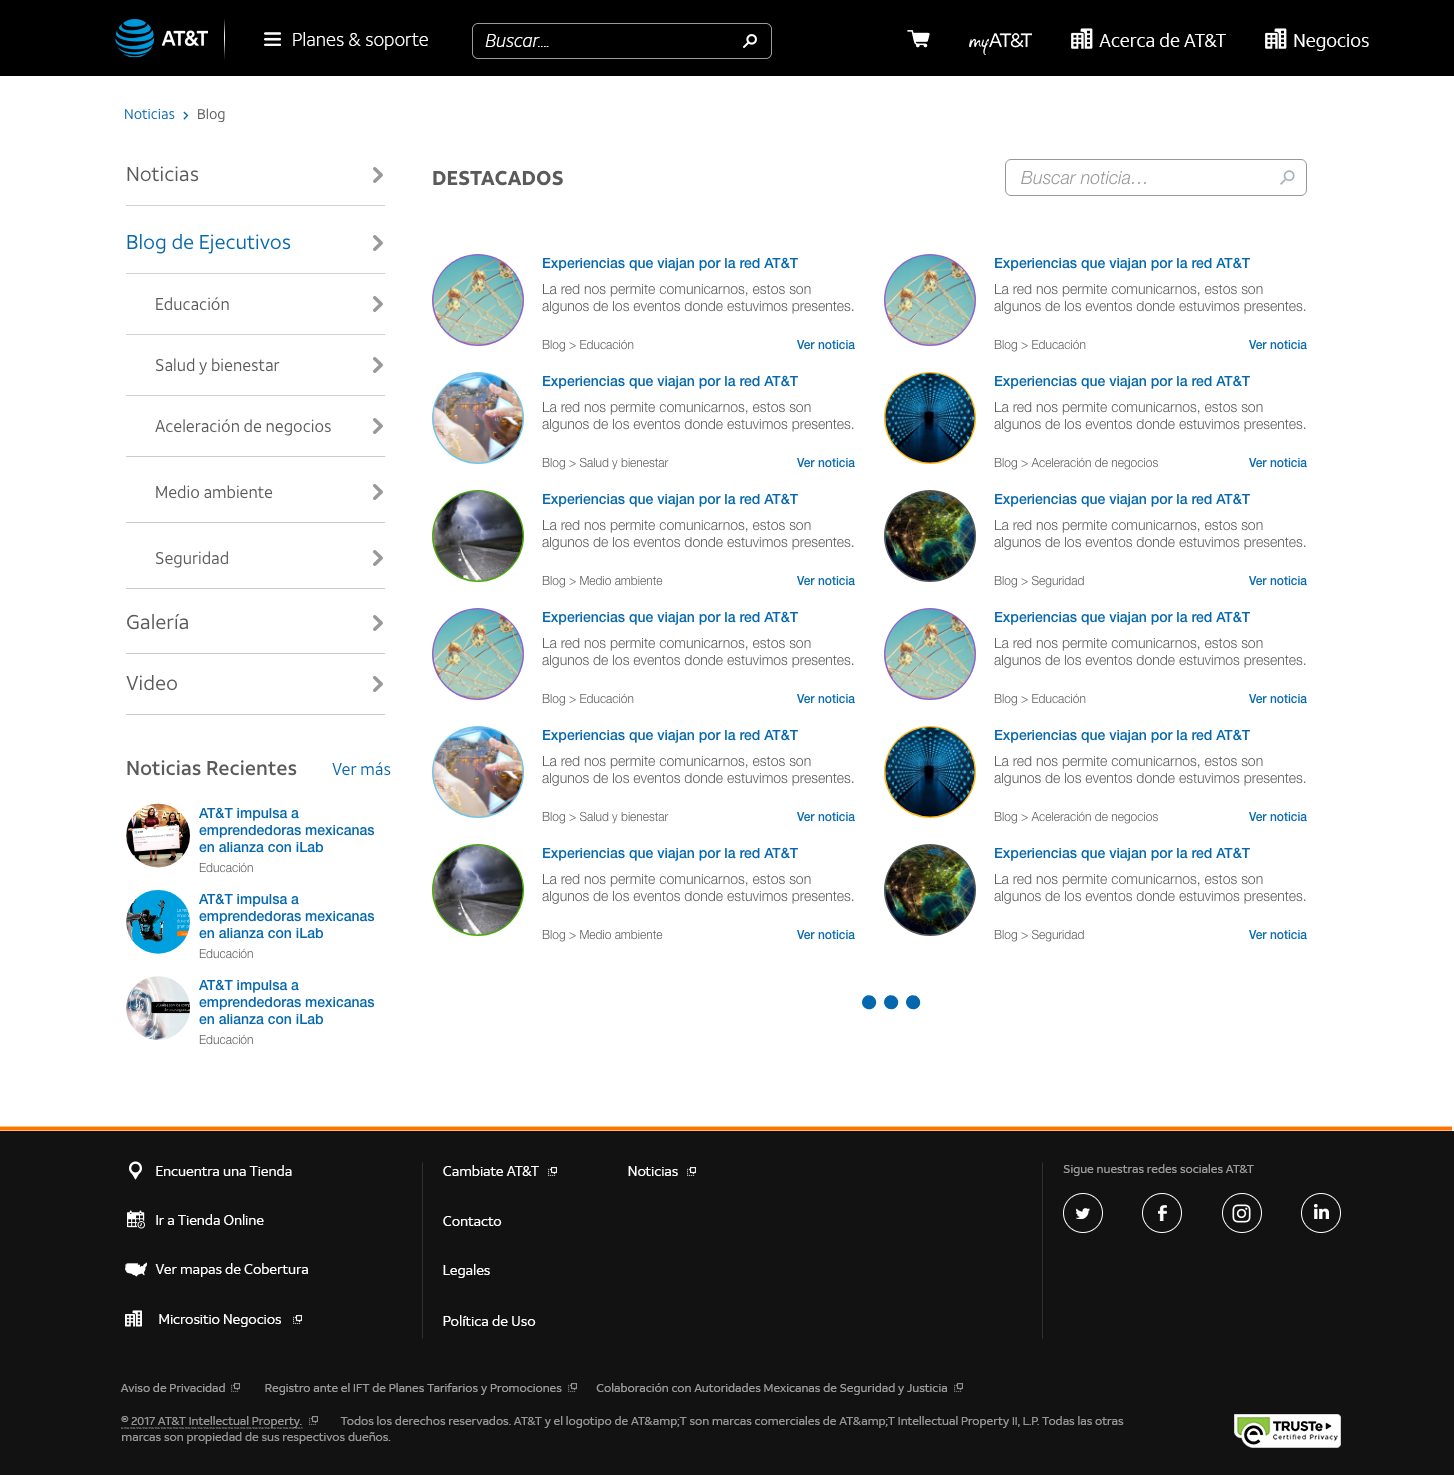Image resolution: width=1454 pixels, height=1475 pixels.
Task: Click external link icon after Aviso de Privacidad
Action: (x=236, y=1387)
